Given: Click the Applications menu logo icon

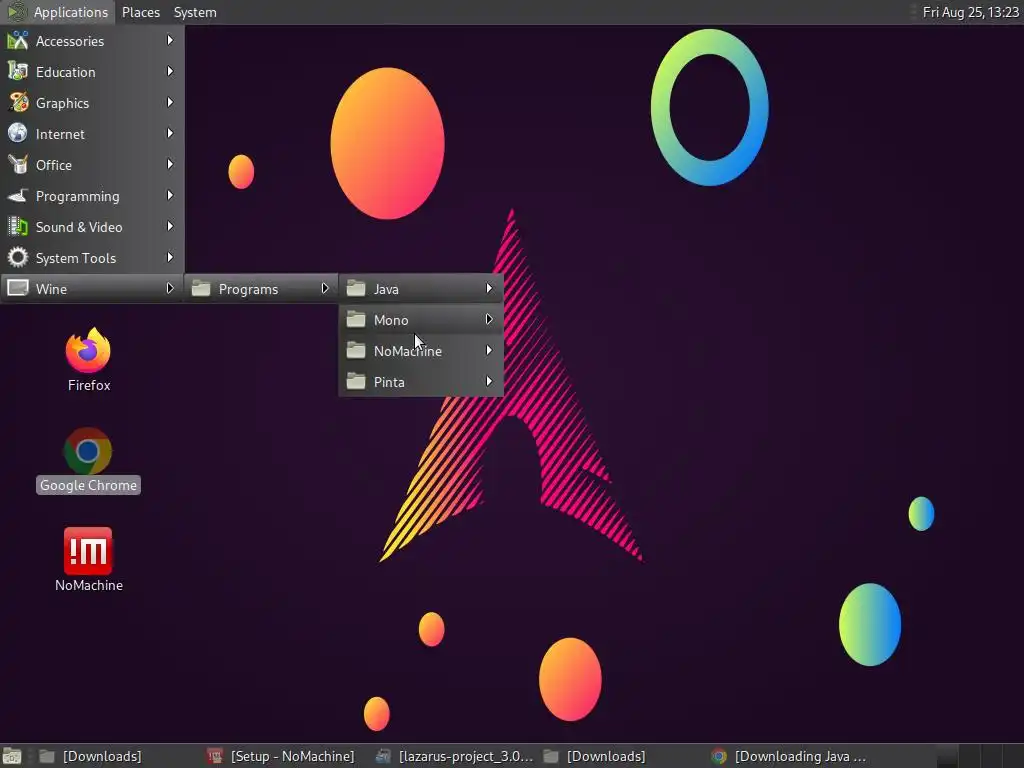Looking at the screenshot, I should pos(17,12).
